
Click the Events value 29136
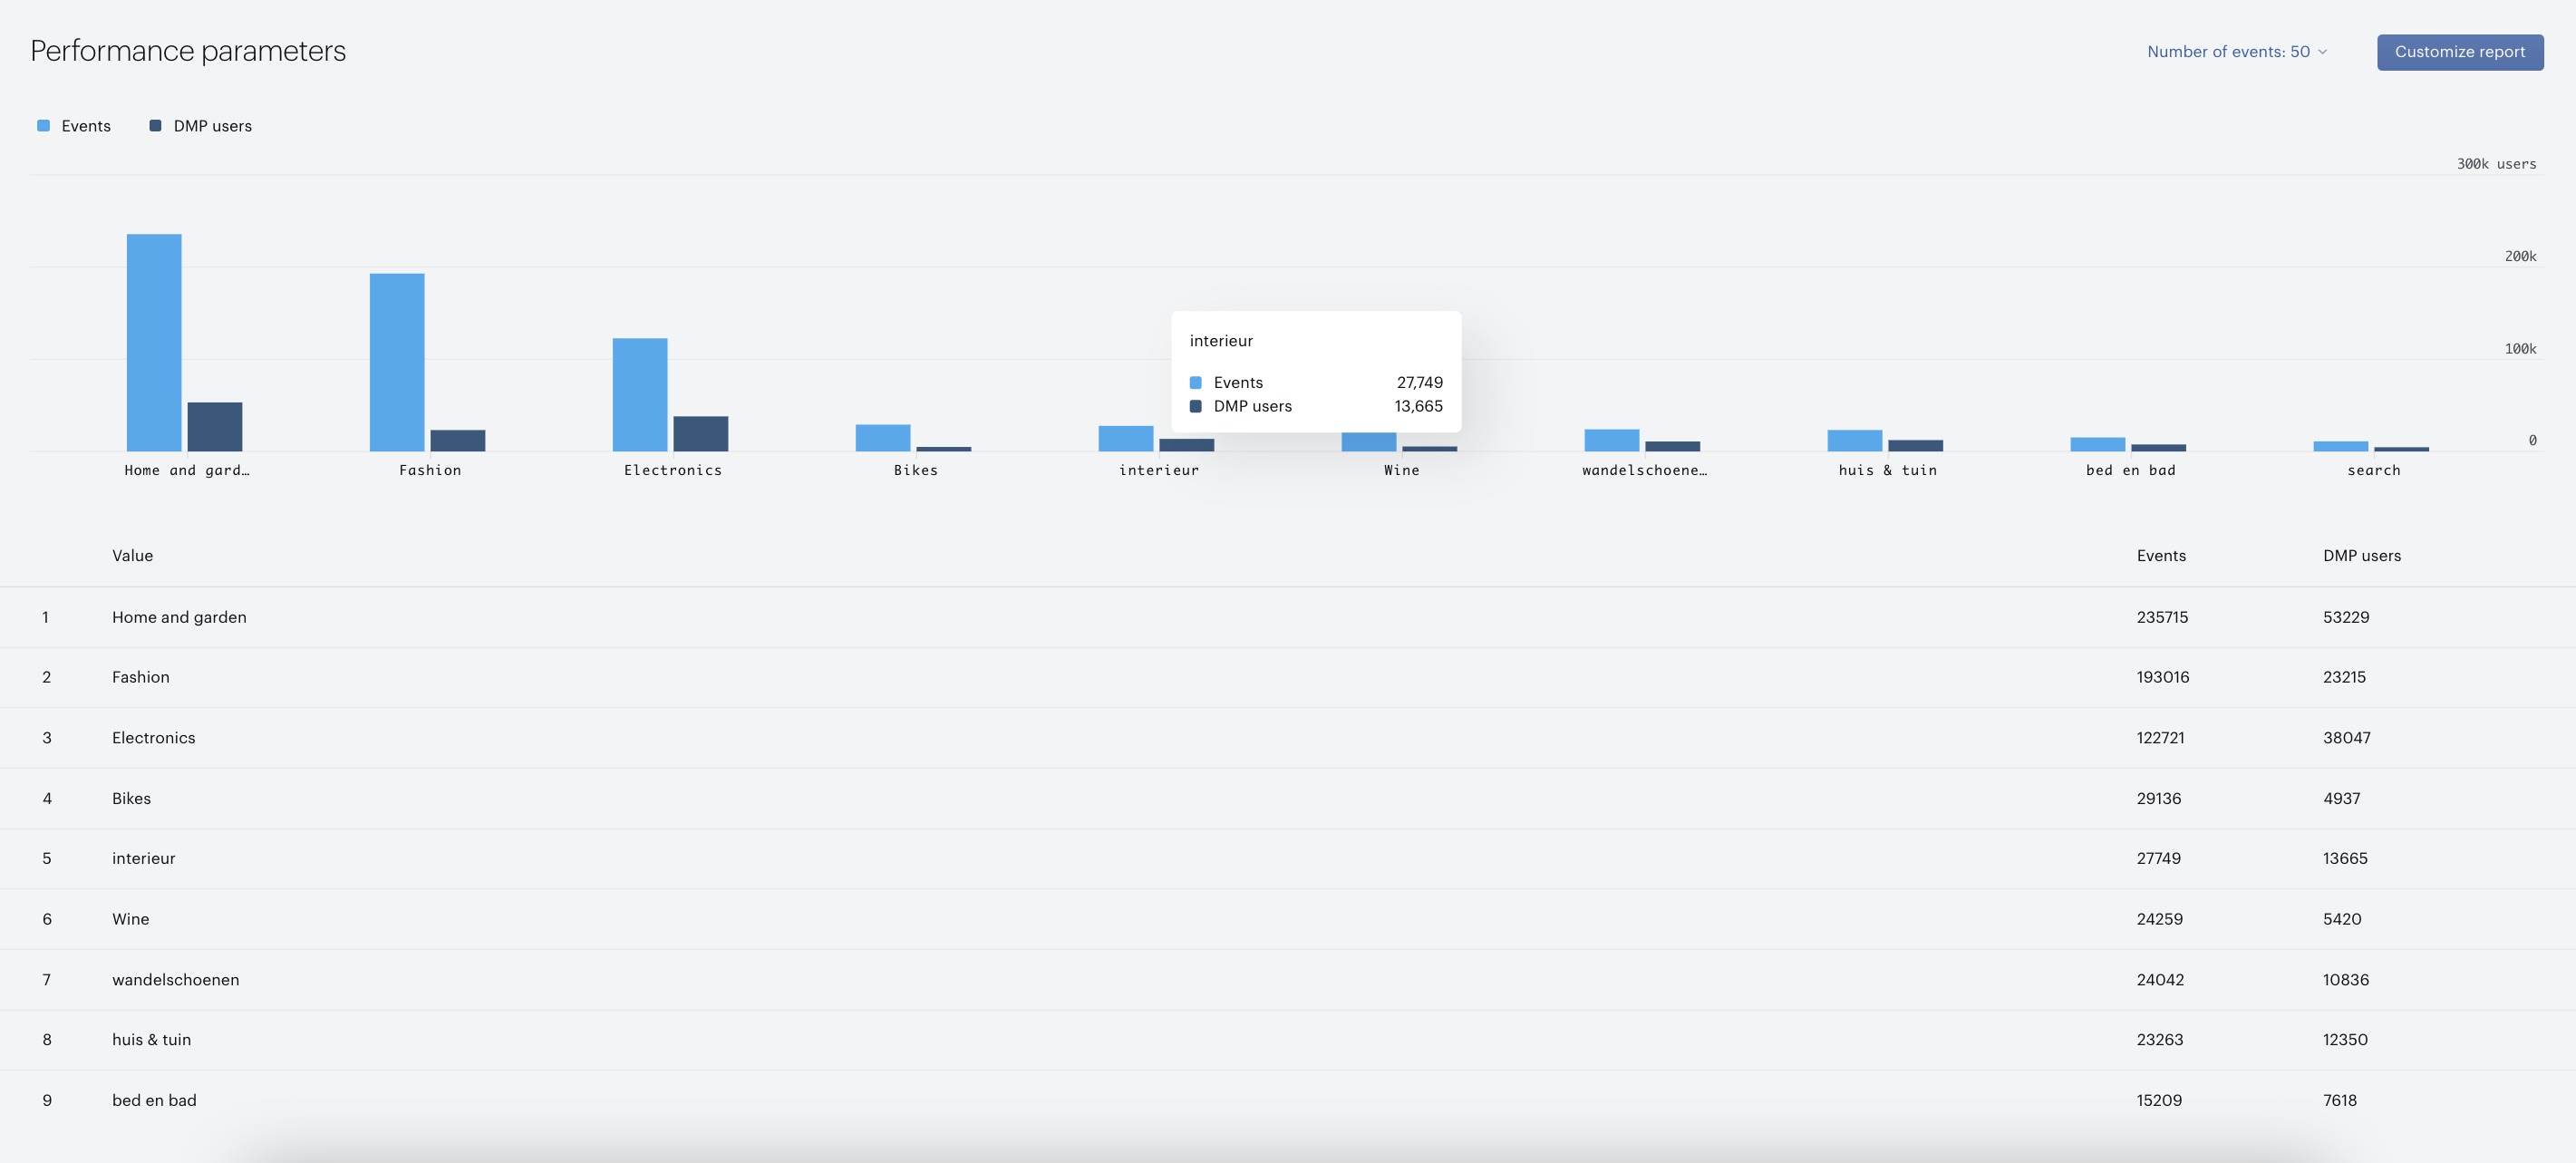(2159, 798)
